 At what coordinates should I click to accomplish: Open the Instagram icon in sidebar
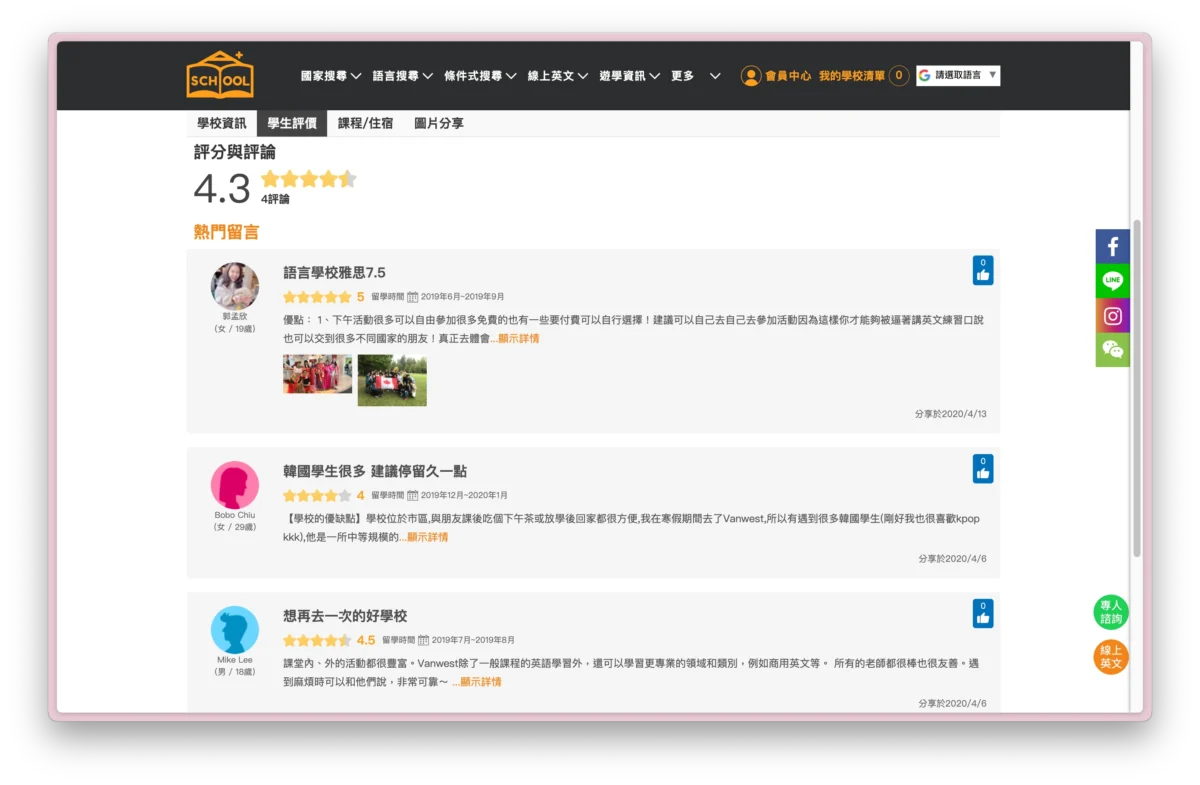(1112, 316)
